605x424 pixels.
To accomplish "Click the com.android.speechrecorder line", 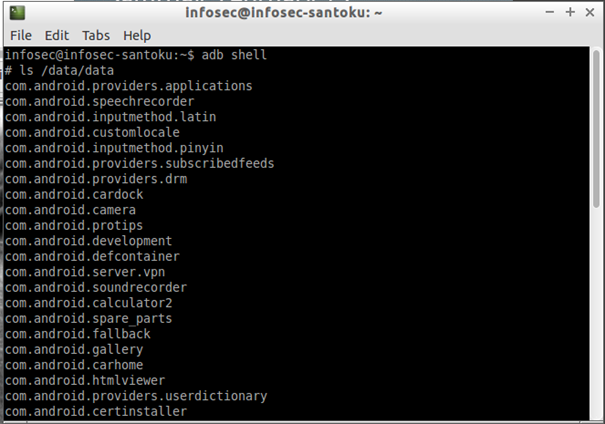I will pyautogui.click(x=99, y=102).
